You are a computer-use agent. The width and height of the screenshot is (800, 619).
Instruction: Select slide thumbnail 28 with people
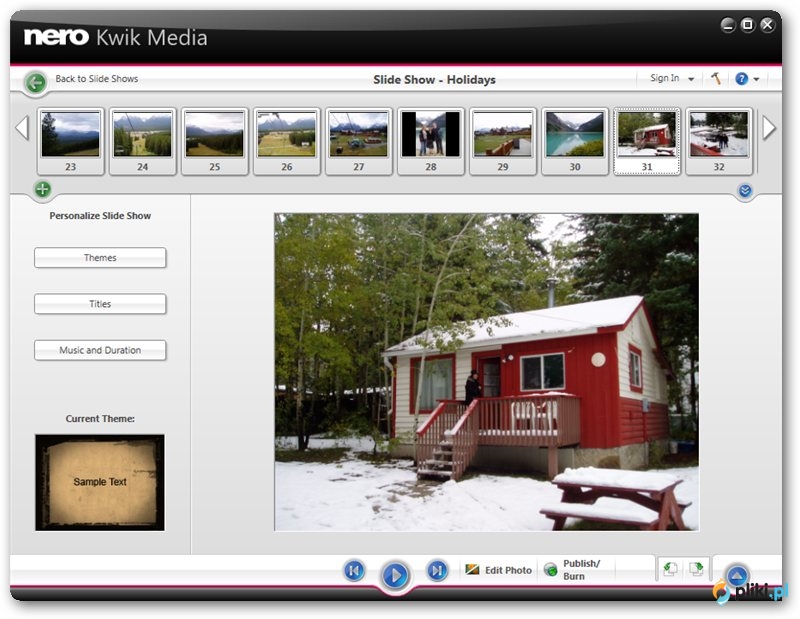[431, 141]
